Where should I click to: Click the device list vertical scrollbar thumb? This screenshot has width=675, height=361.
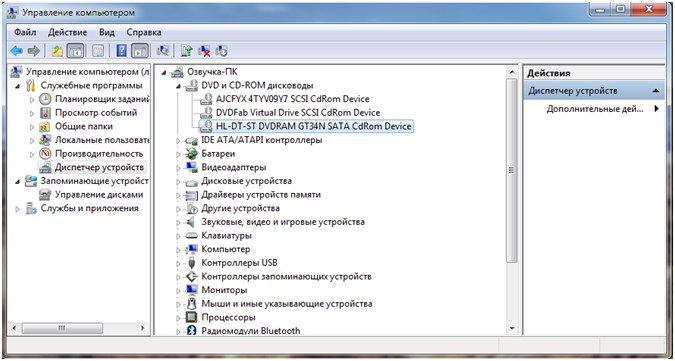512,171
